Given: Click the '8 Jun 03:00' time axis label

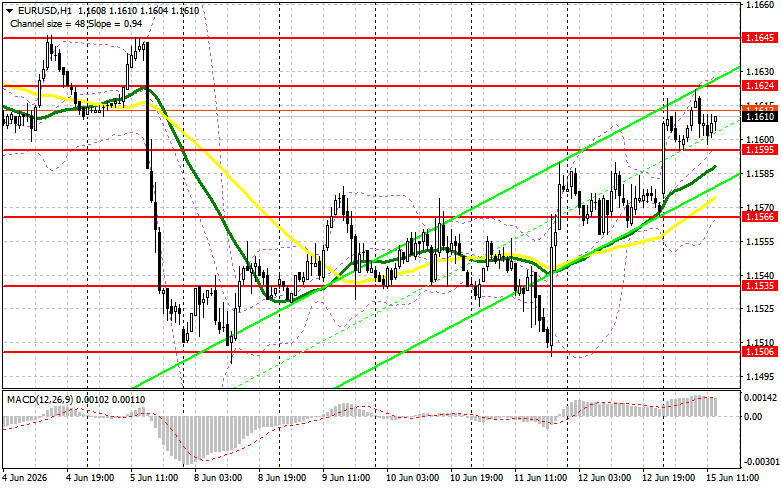Looking at the screenshot, I should point(218,478).
